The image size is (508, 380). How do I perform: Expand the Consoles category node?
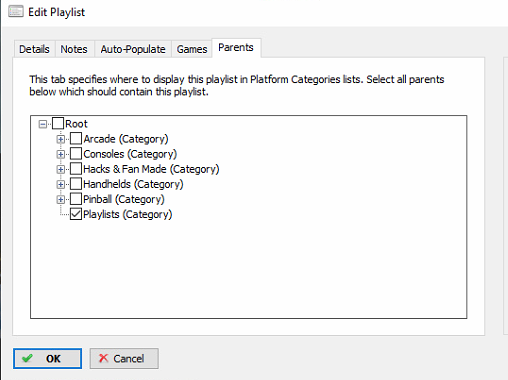tap(61, 154)
